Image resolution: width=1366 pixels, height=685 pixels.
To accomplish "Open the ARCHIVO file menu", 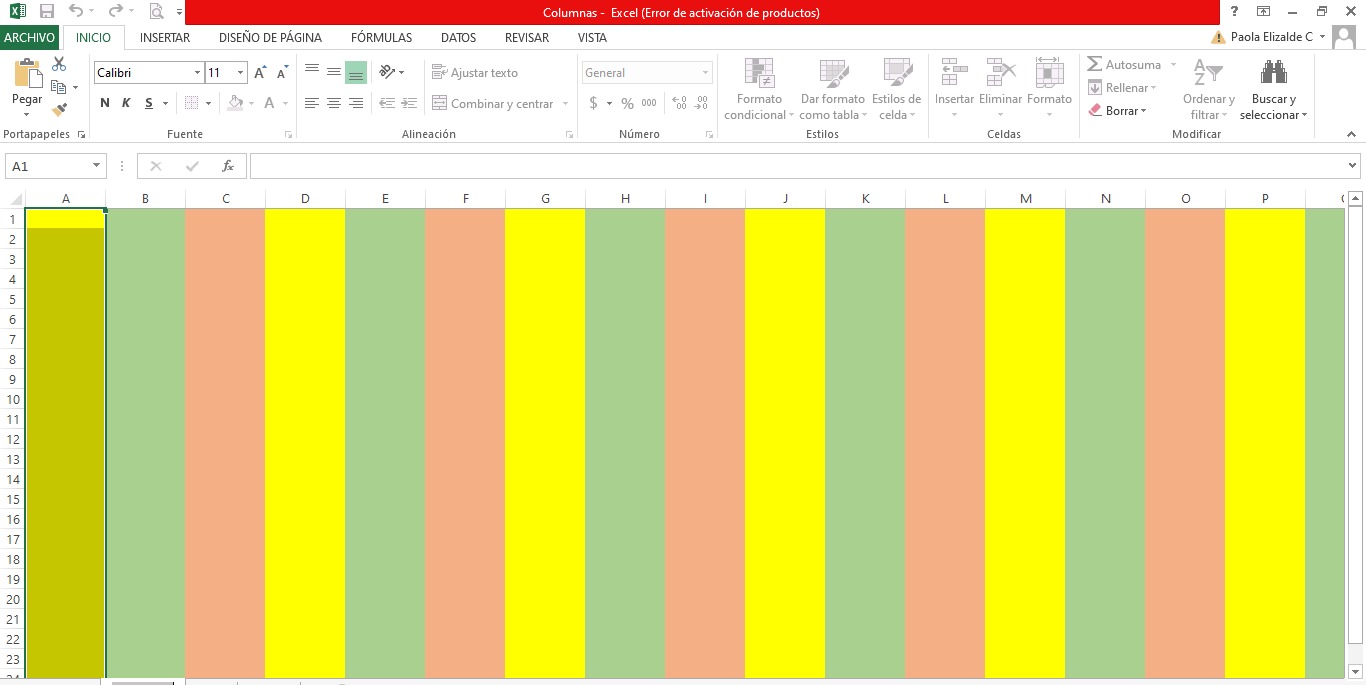I will (30, 38).
